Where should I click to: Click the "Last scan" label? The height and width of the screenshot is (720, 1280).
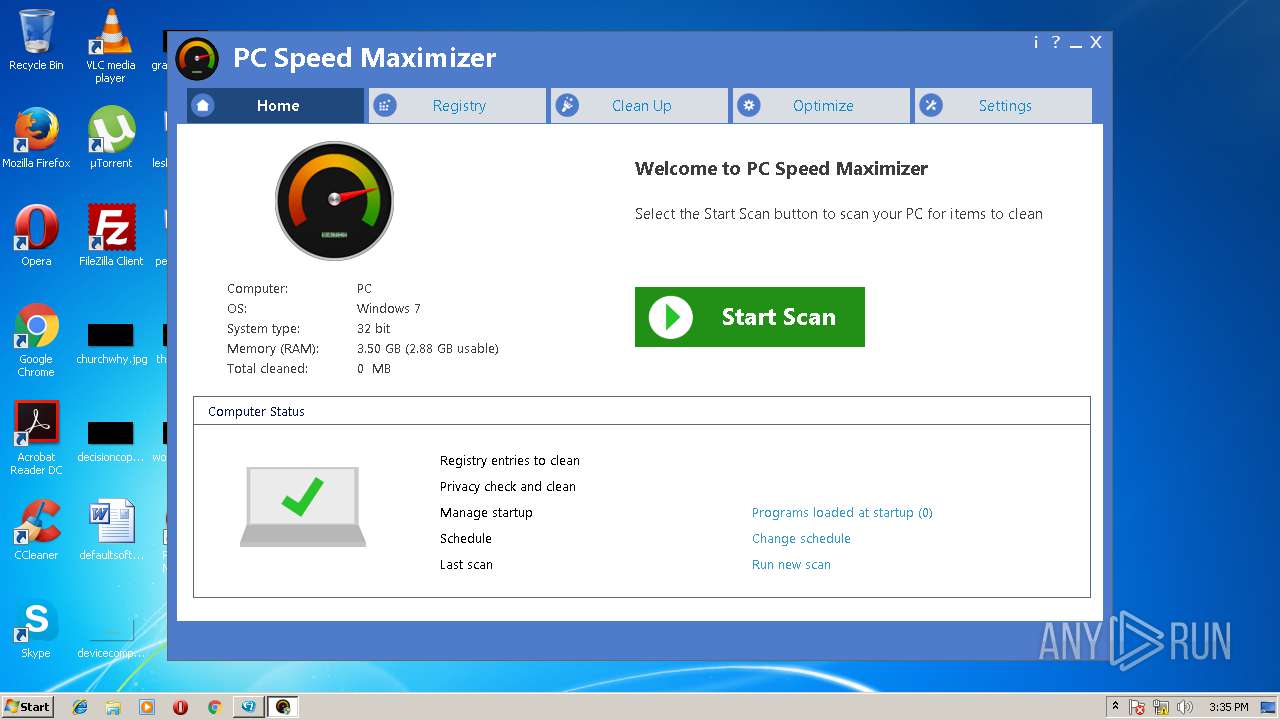(x=466, y=565)
